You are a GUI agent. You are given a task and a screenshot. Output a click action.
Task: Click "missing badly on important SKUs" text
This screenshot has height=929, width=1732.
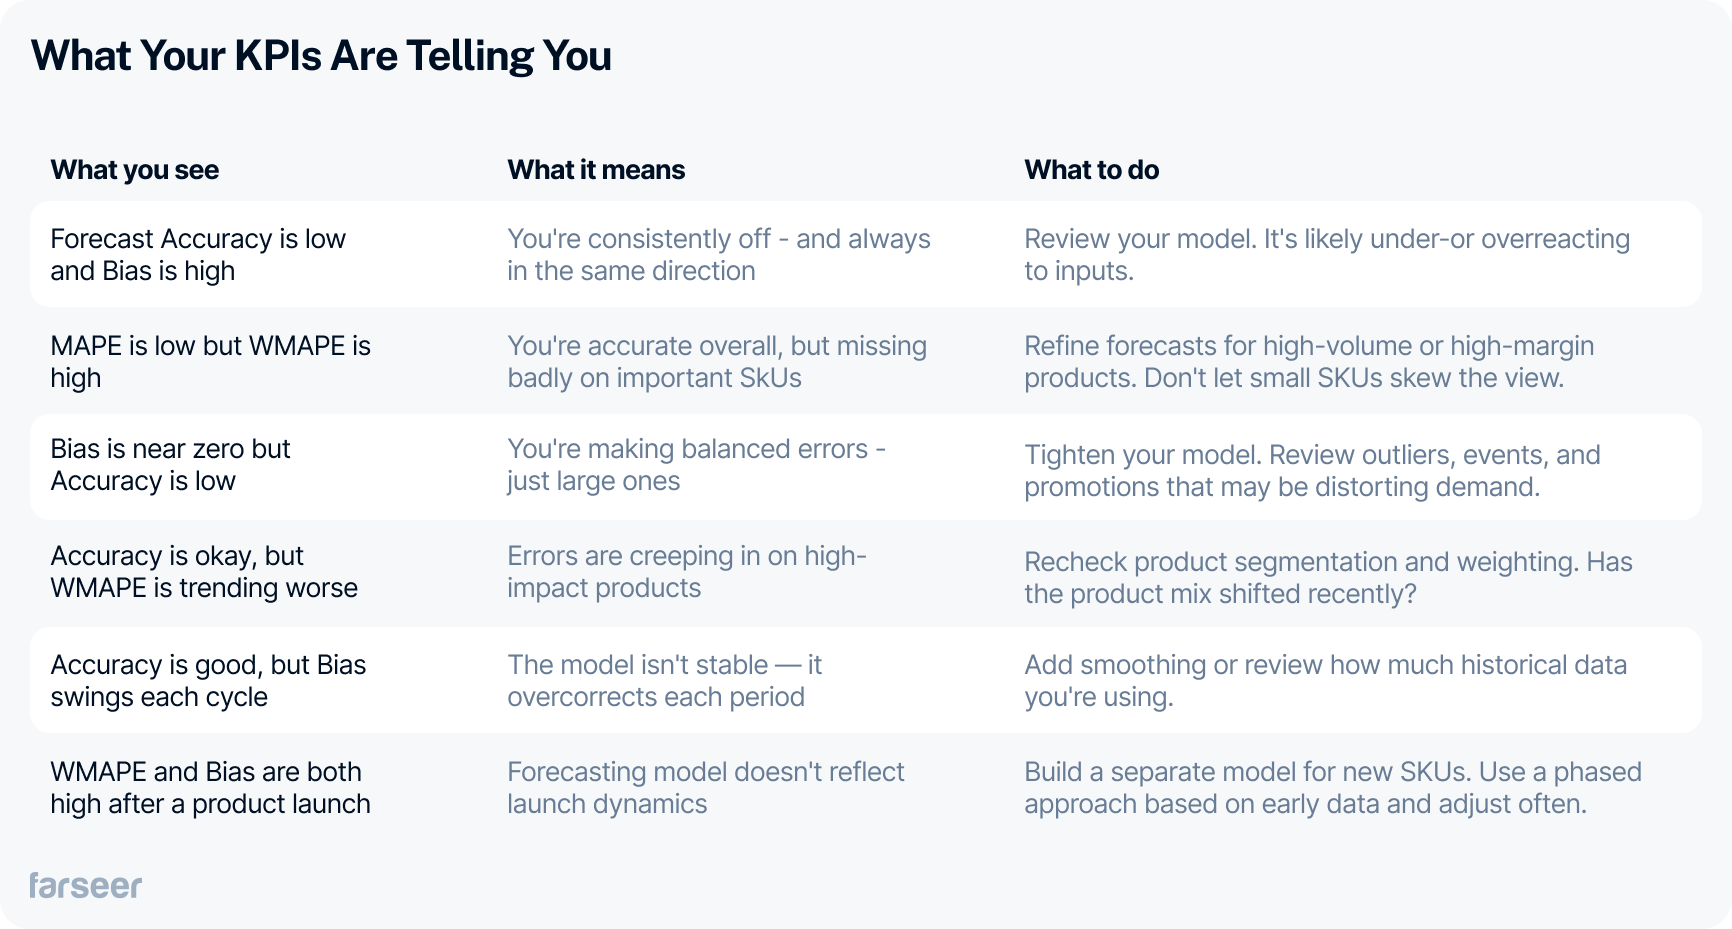(x=716, y=362)
